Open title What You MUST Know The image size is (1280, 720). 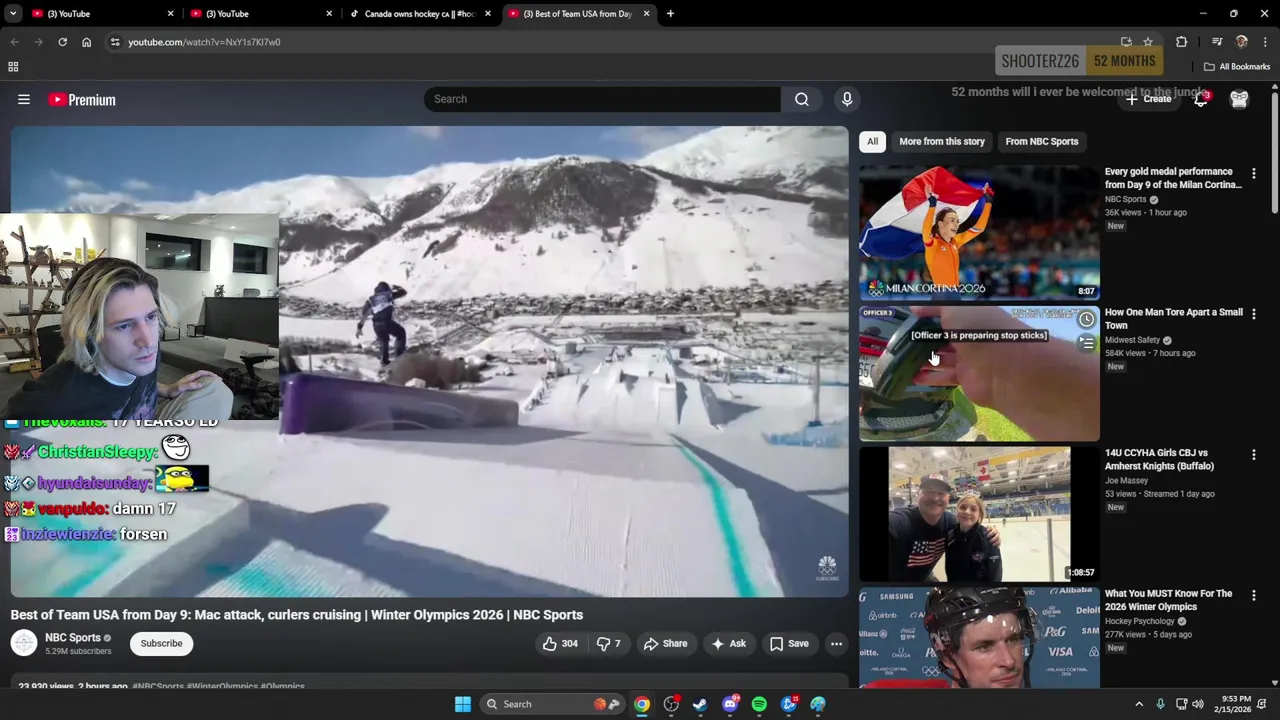pyautogui.click(x=1168, y=600)
